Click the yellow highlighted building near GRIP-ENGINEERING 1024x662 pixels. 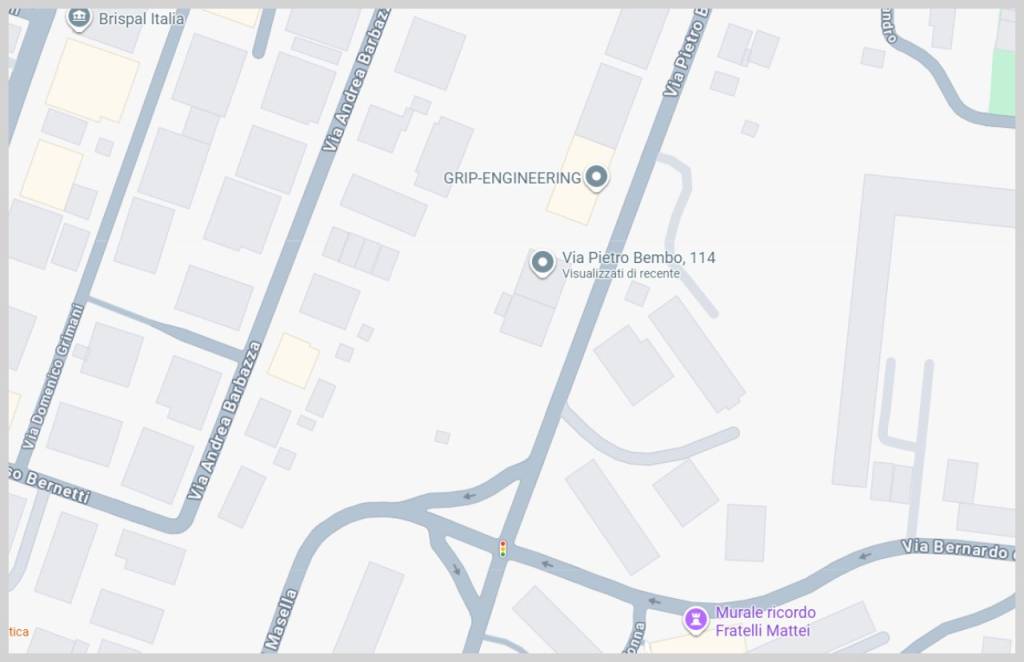tap(580, 180)
